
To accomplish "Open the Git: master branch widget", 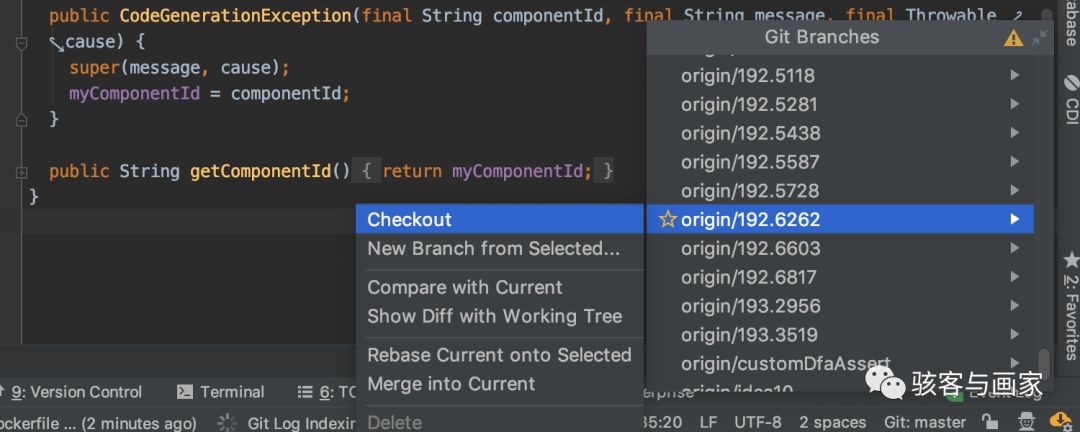I will click(x=925, y=422).
